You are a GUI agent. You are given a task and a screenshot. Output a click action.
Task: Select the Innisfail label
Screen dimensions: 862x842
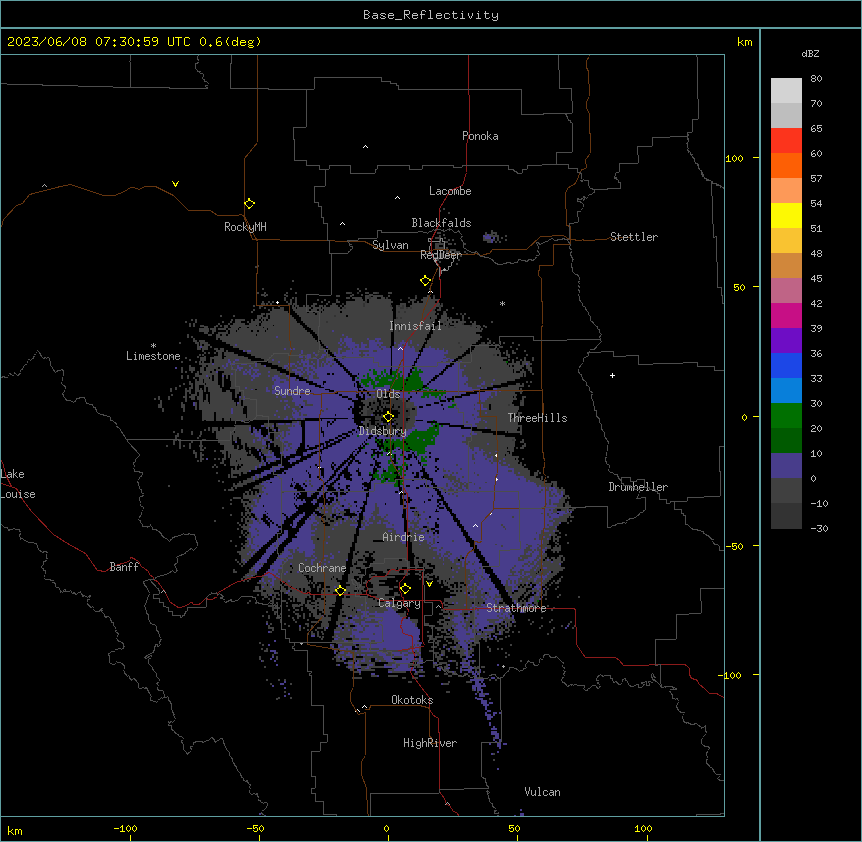[416, 326]
